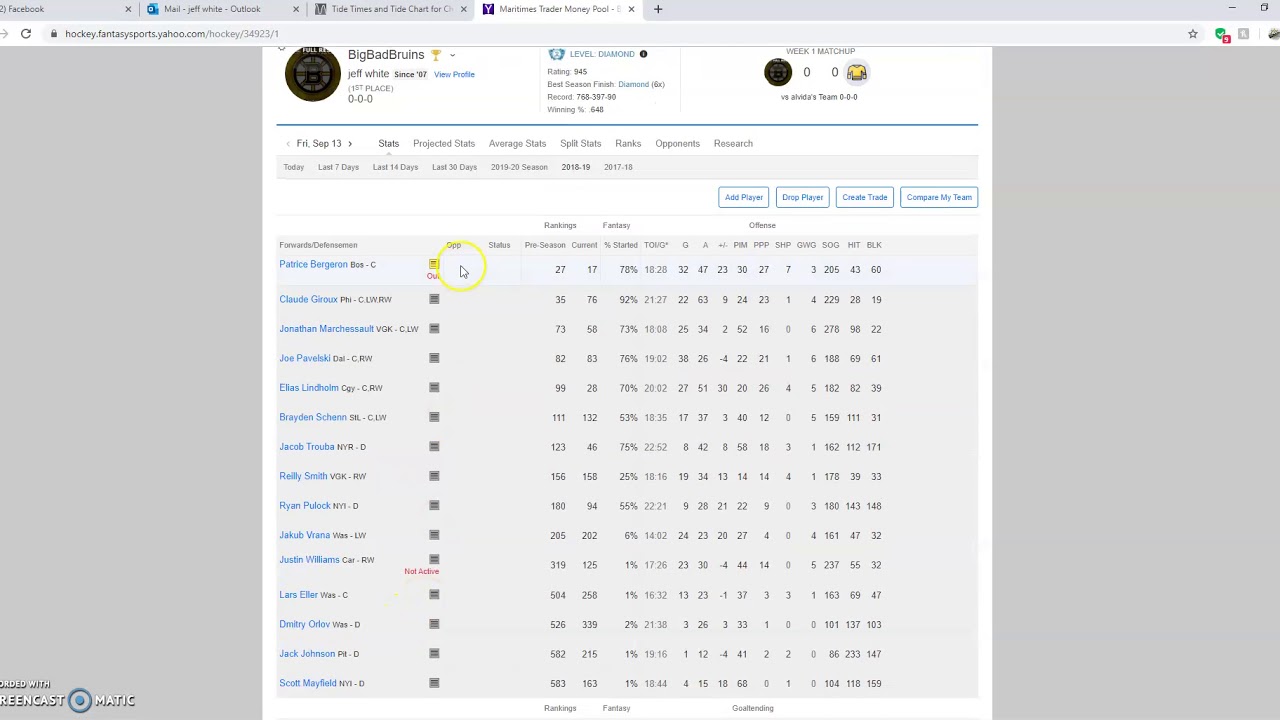The image size is (1280, 720).
Task: Open the Research tab
Action: (733, 143)
